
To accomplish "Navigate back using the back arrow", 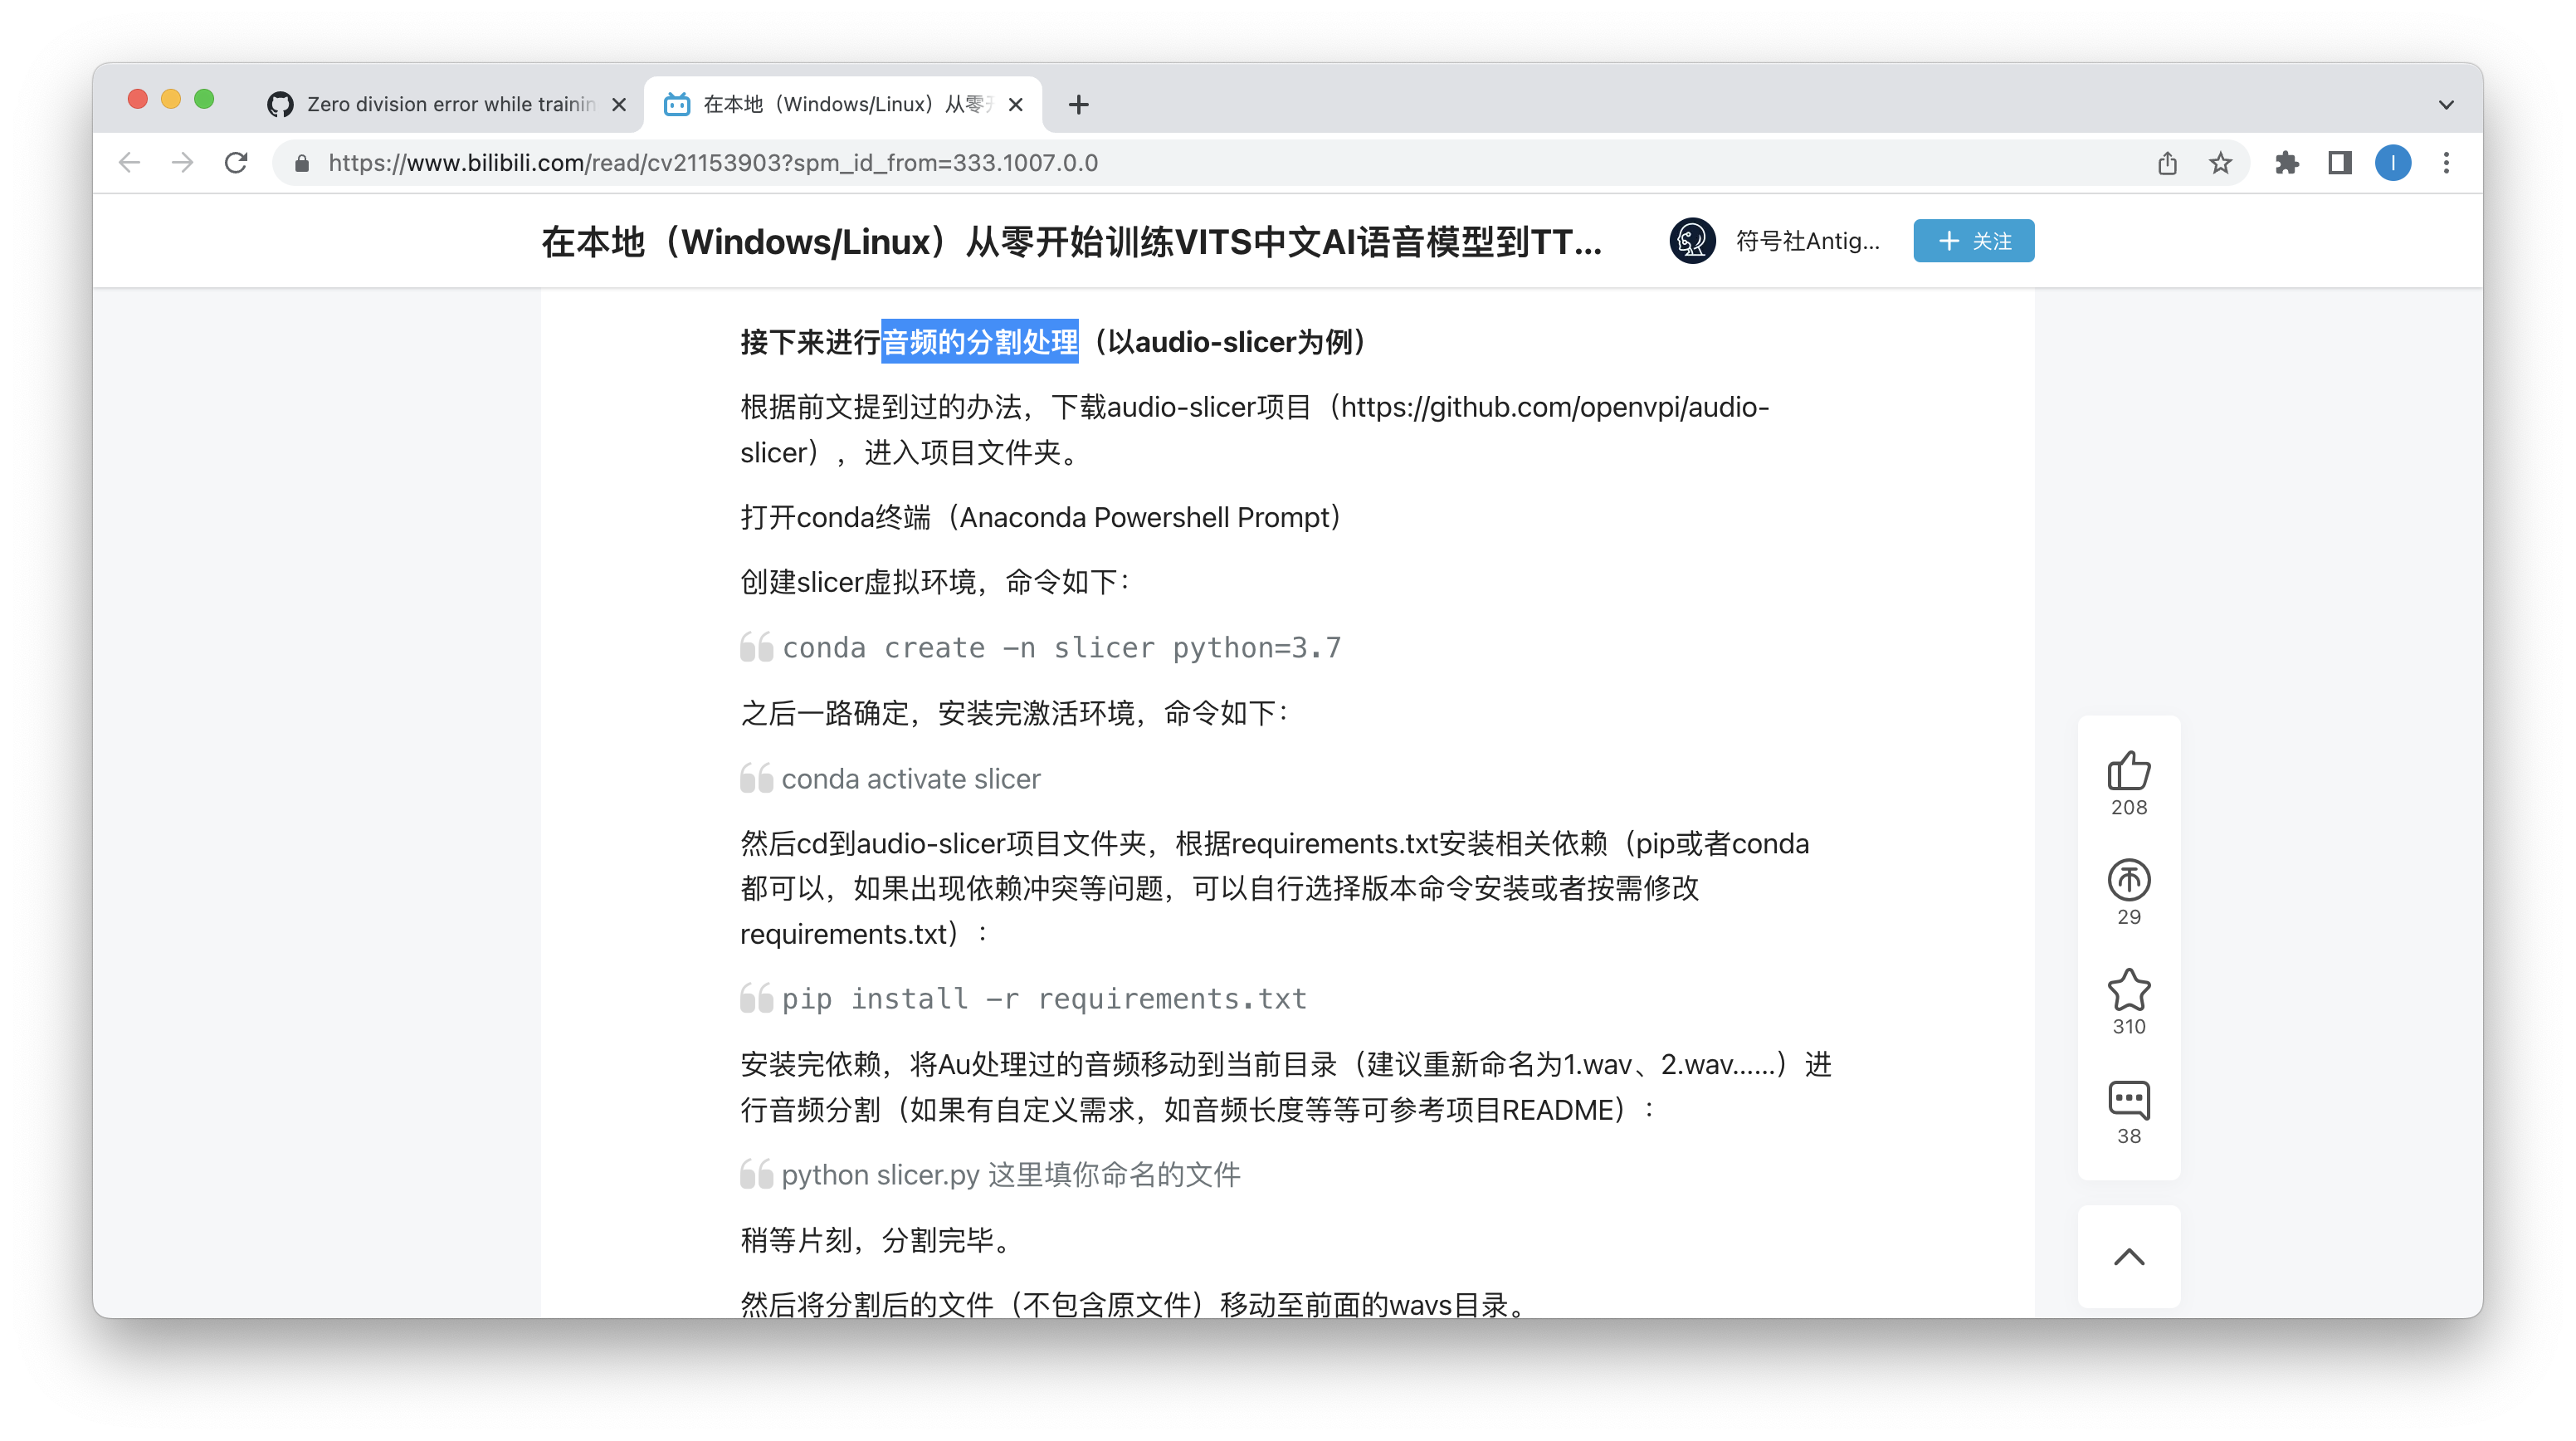I will tap(129, 163).
